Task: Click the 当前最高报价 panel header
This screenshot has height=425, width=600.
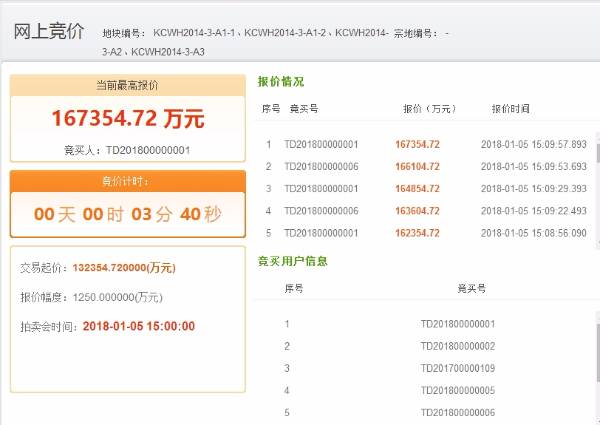Action: point(126,86)
